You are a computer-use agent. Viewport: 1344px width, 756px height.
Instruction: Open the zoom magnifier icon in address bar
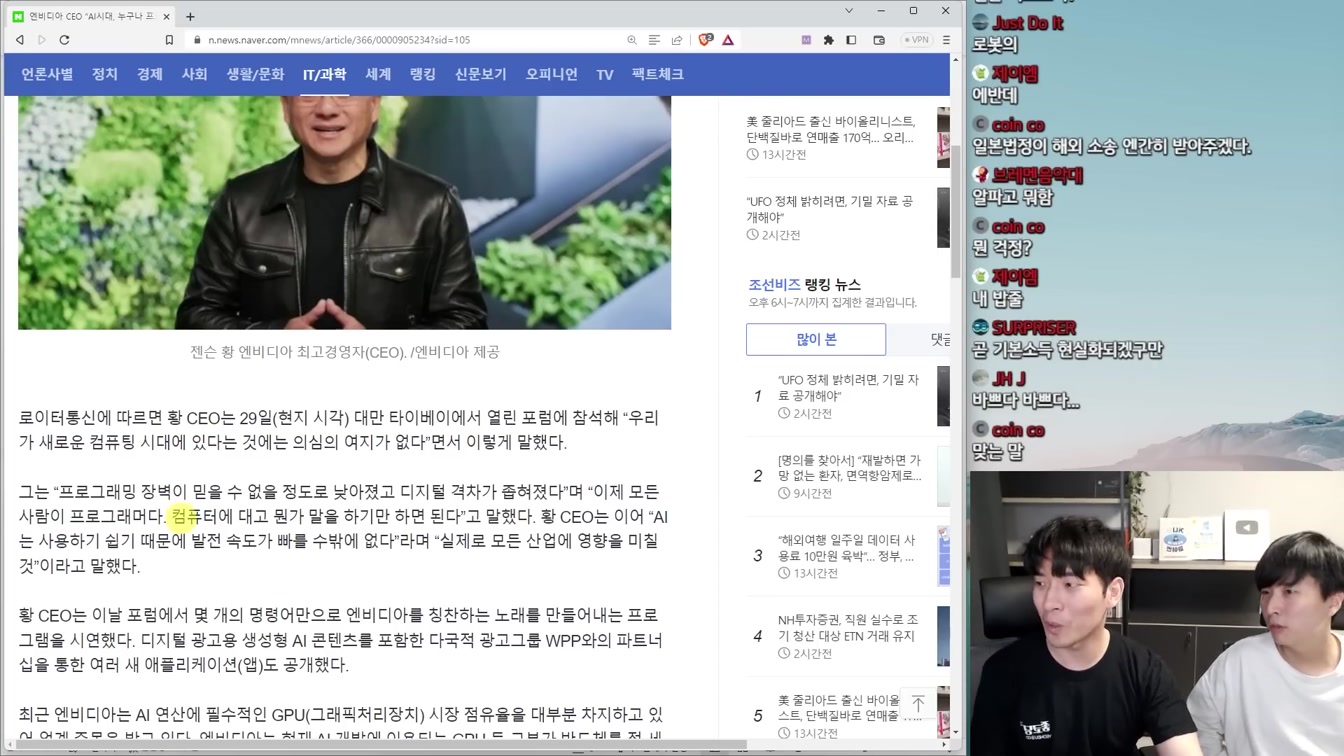[x=632, y=40]
